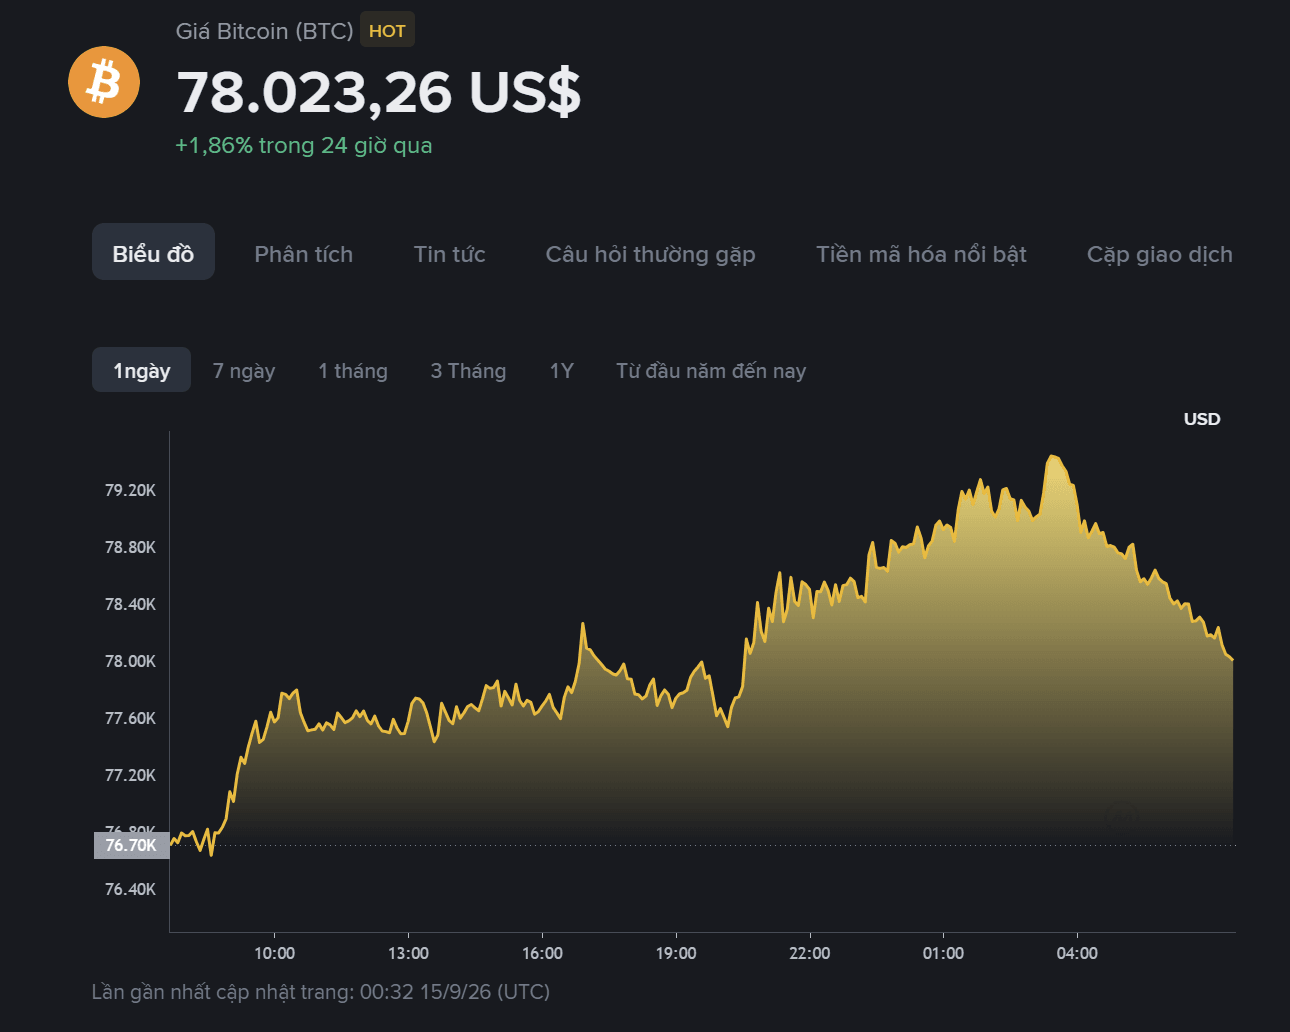Viewport: 1290px width, 1032px height.
Task: Click the chart's highest price peak
Action: (1051, 456)
